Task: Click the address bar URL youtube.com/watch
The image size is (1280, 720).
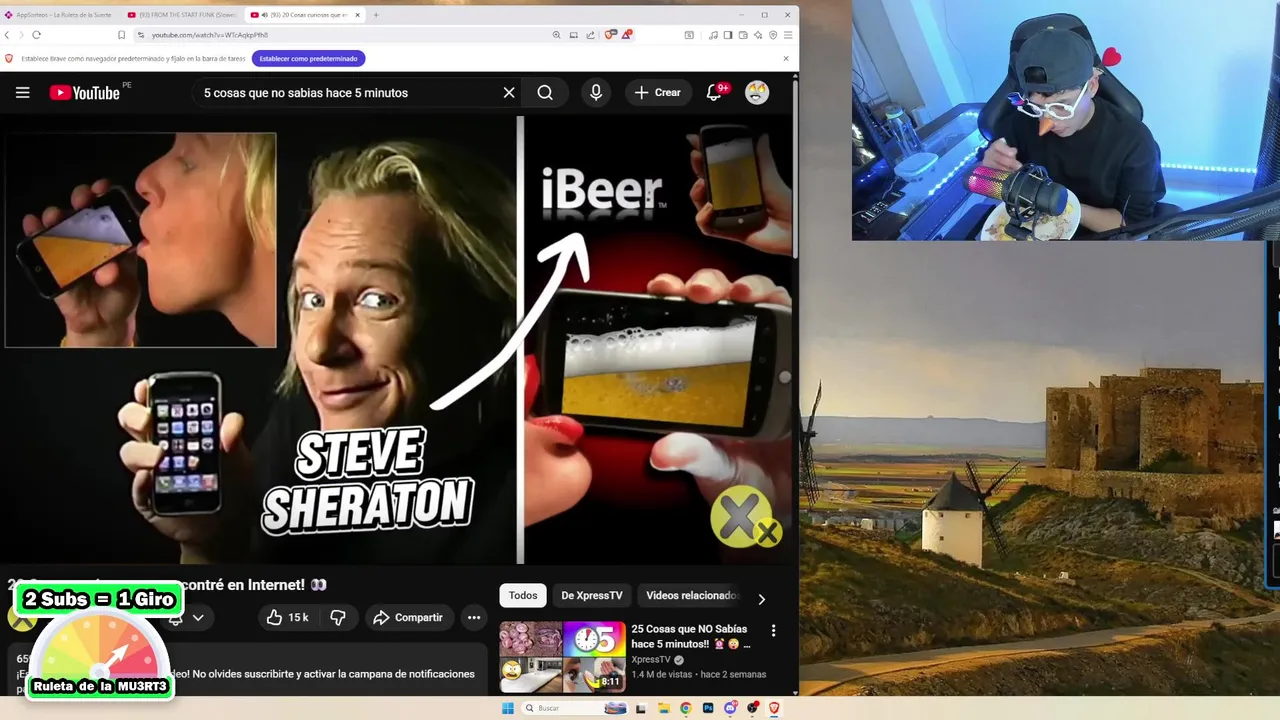Action: tap(210, 35)
